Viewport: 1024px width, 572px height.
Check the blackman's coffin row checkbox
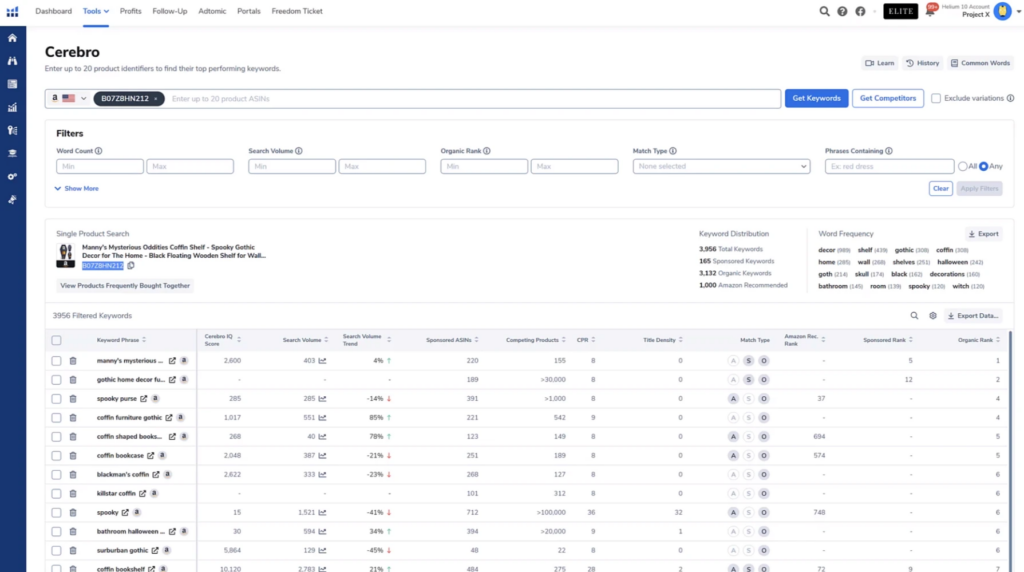click(56, 475)
